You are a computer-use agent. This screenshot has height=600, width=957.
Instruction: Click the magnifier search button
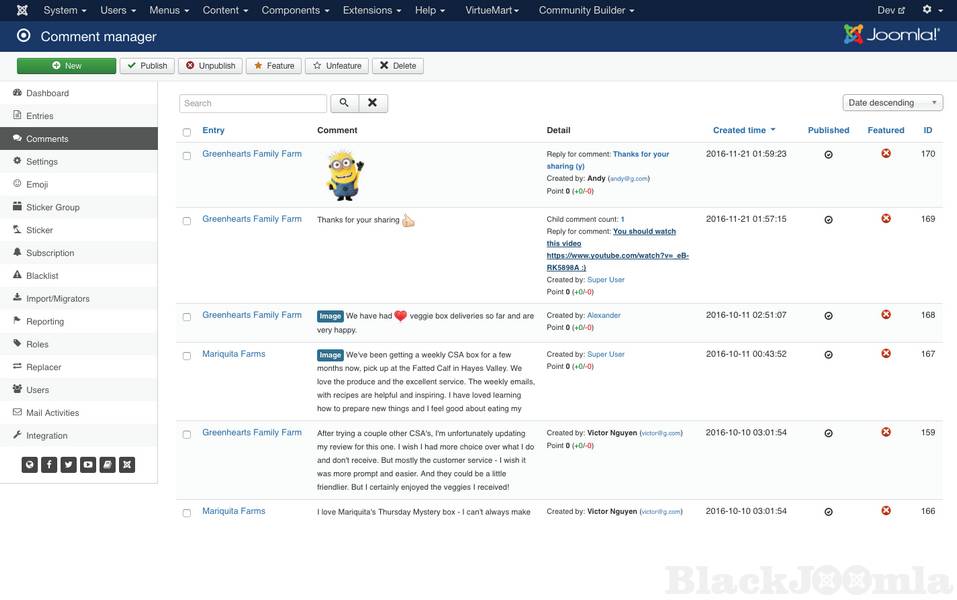tap(343, 103)
